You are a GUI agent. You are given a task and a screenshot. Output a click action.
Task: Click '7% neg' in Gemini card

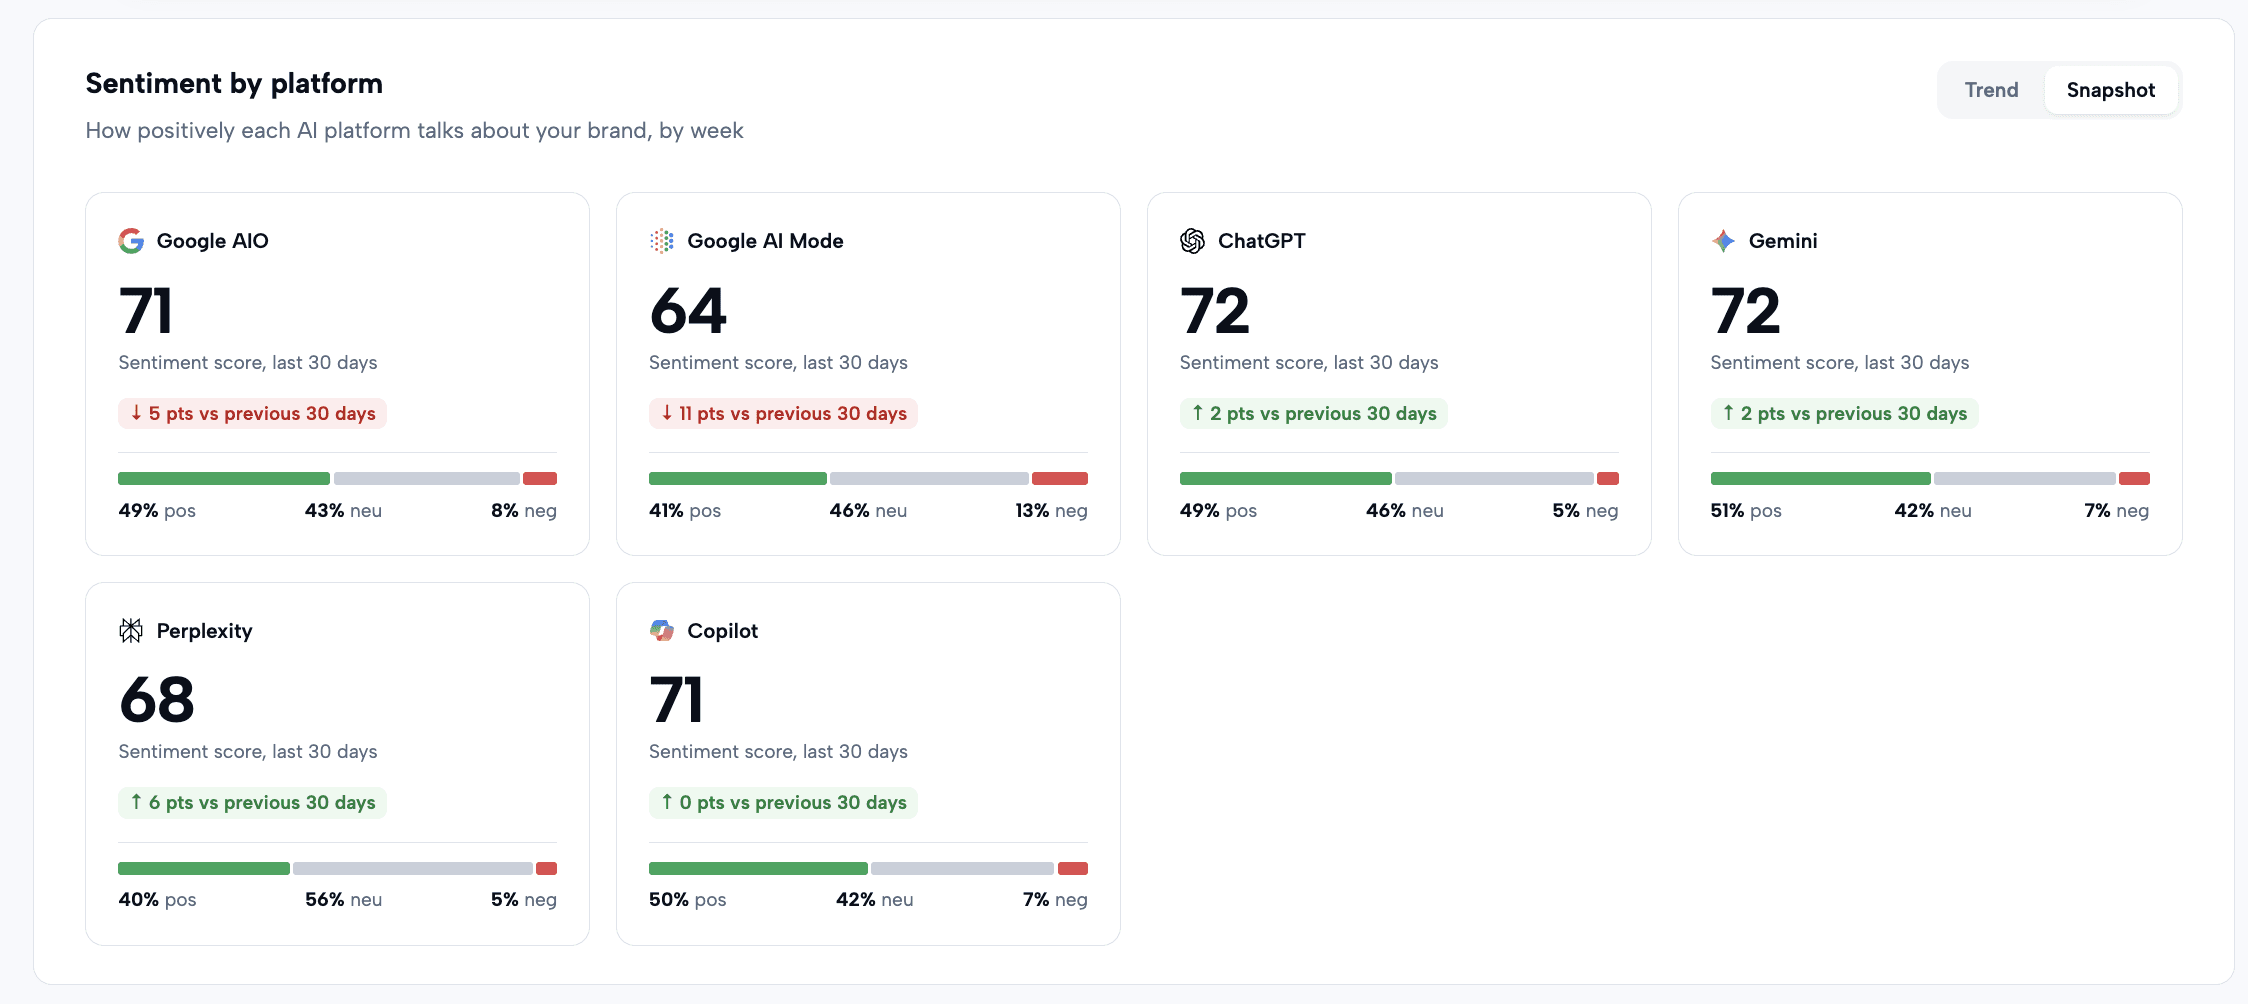click(2116, 510)
